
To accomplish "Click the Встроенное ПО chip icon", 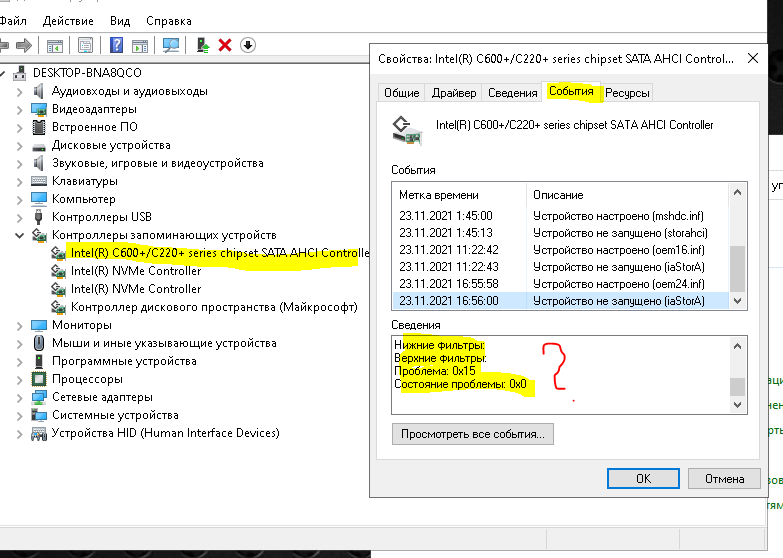I will pos(38,127).
